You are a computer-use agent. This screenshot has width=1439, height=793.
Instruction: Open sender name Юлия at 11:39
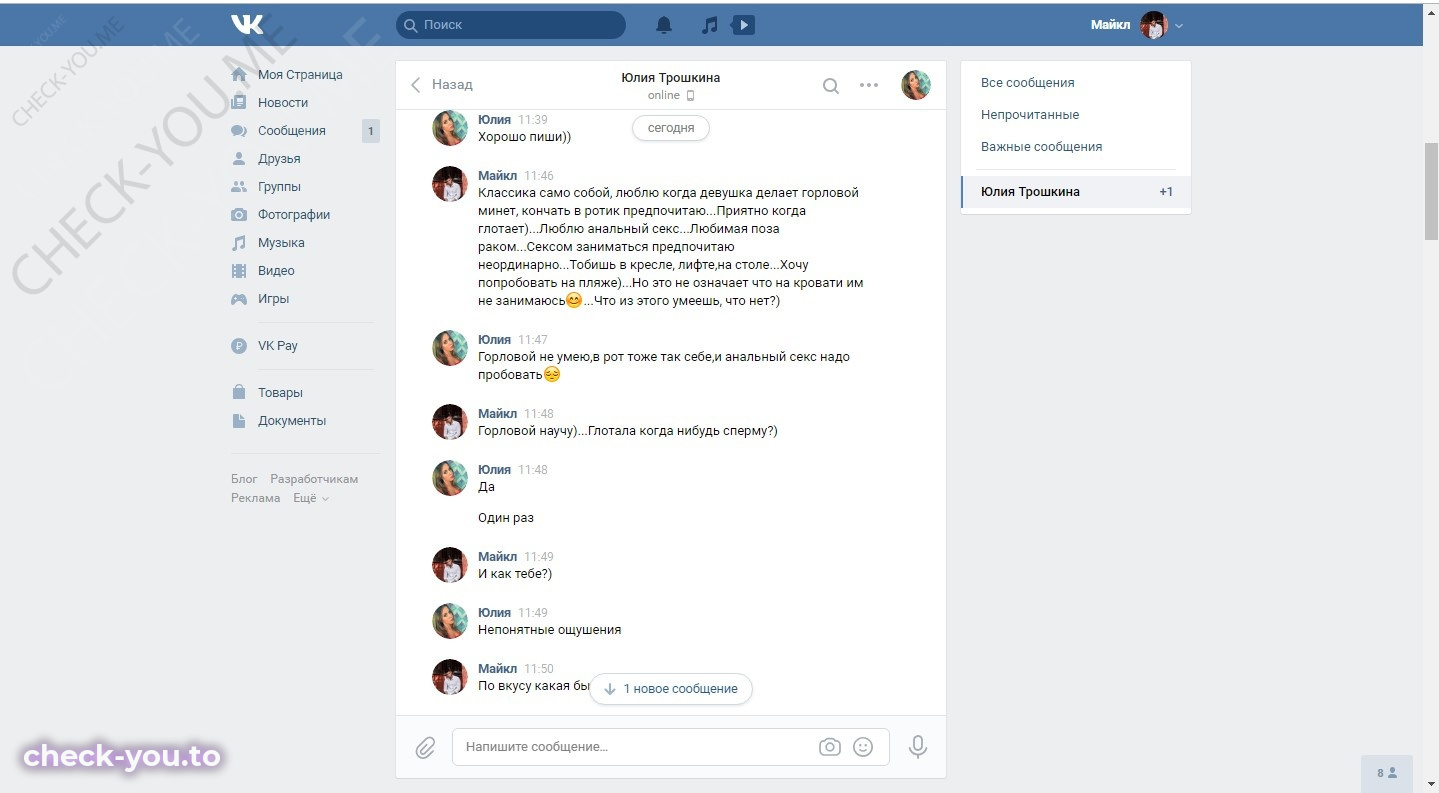[x=494, y=120]
